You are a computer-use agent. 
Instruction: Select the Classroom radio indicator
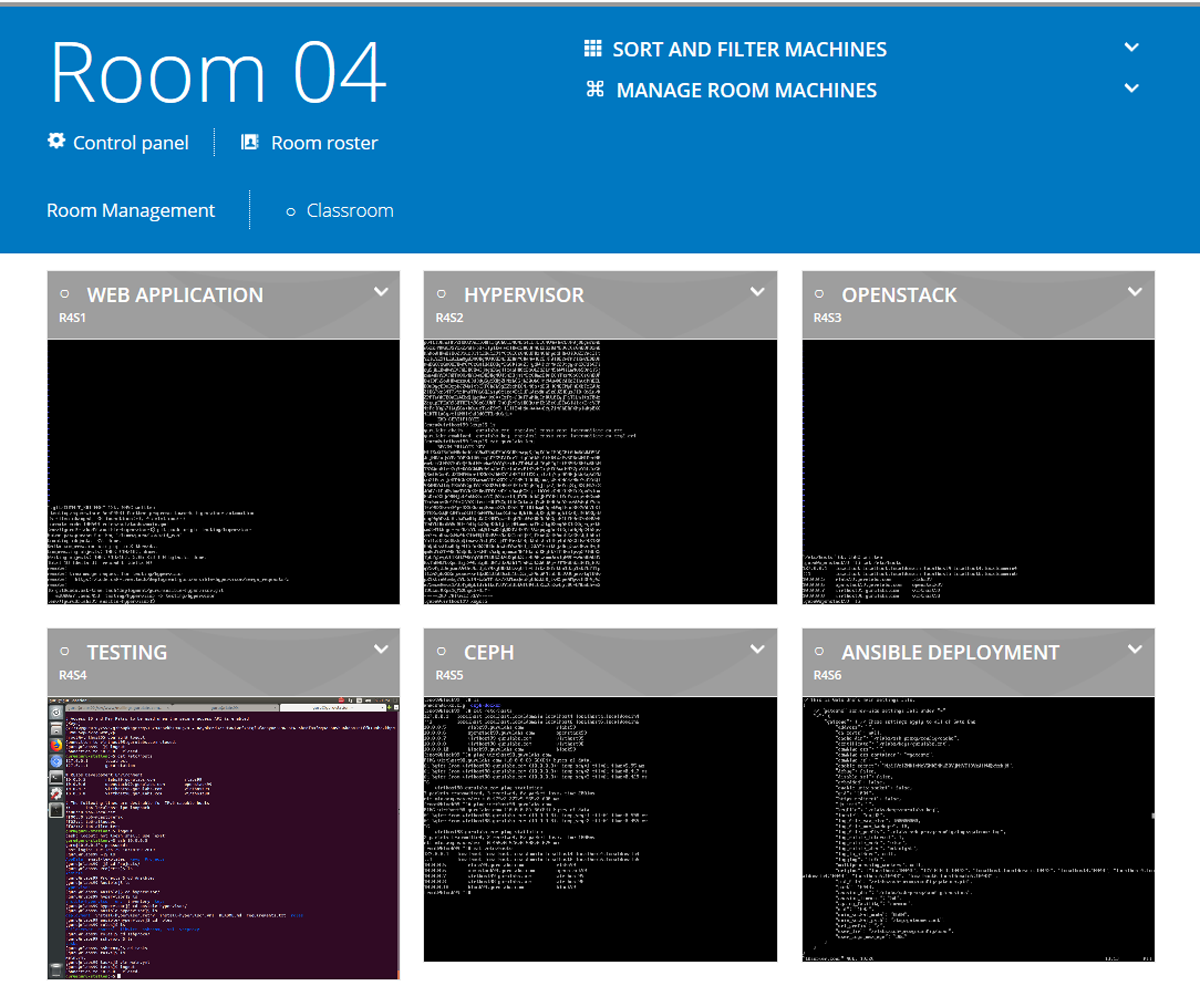click(x=290, y=210)
